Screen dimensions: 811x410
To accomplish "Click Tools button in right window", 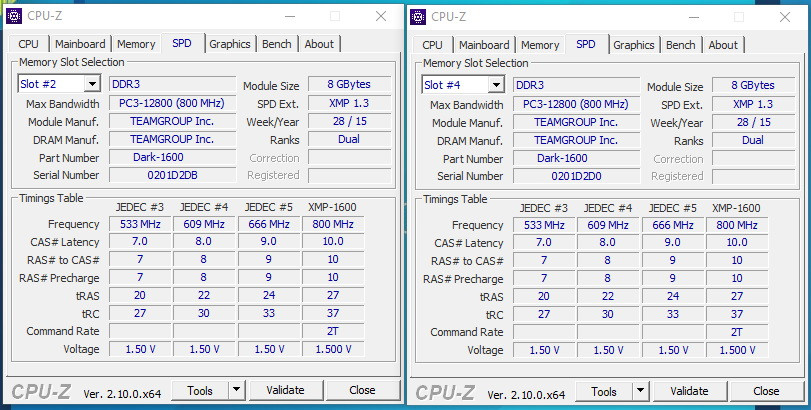I will tap(604, 391).
